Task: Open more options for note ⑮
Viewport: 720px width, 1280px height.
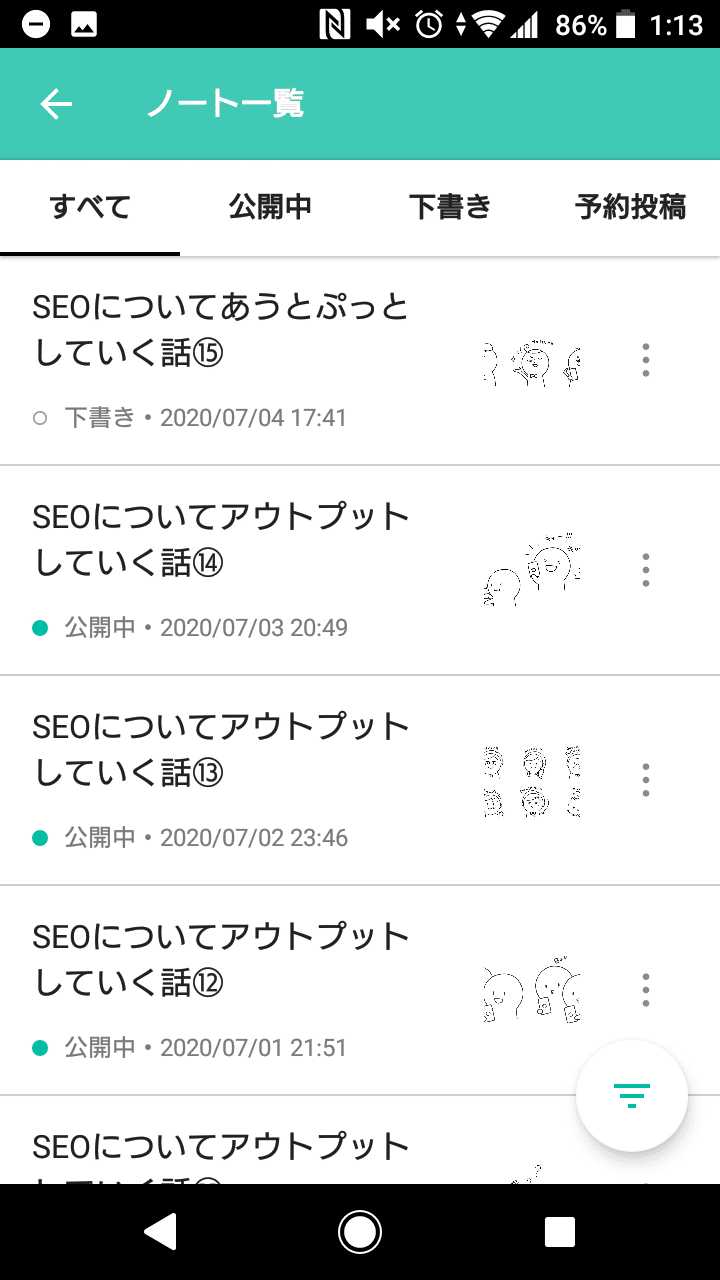Action: [x=646, y=360]
